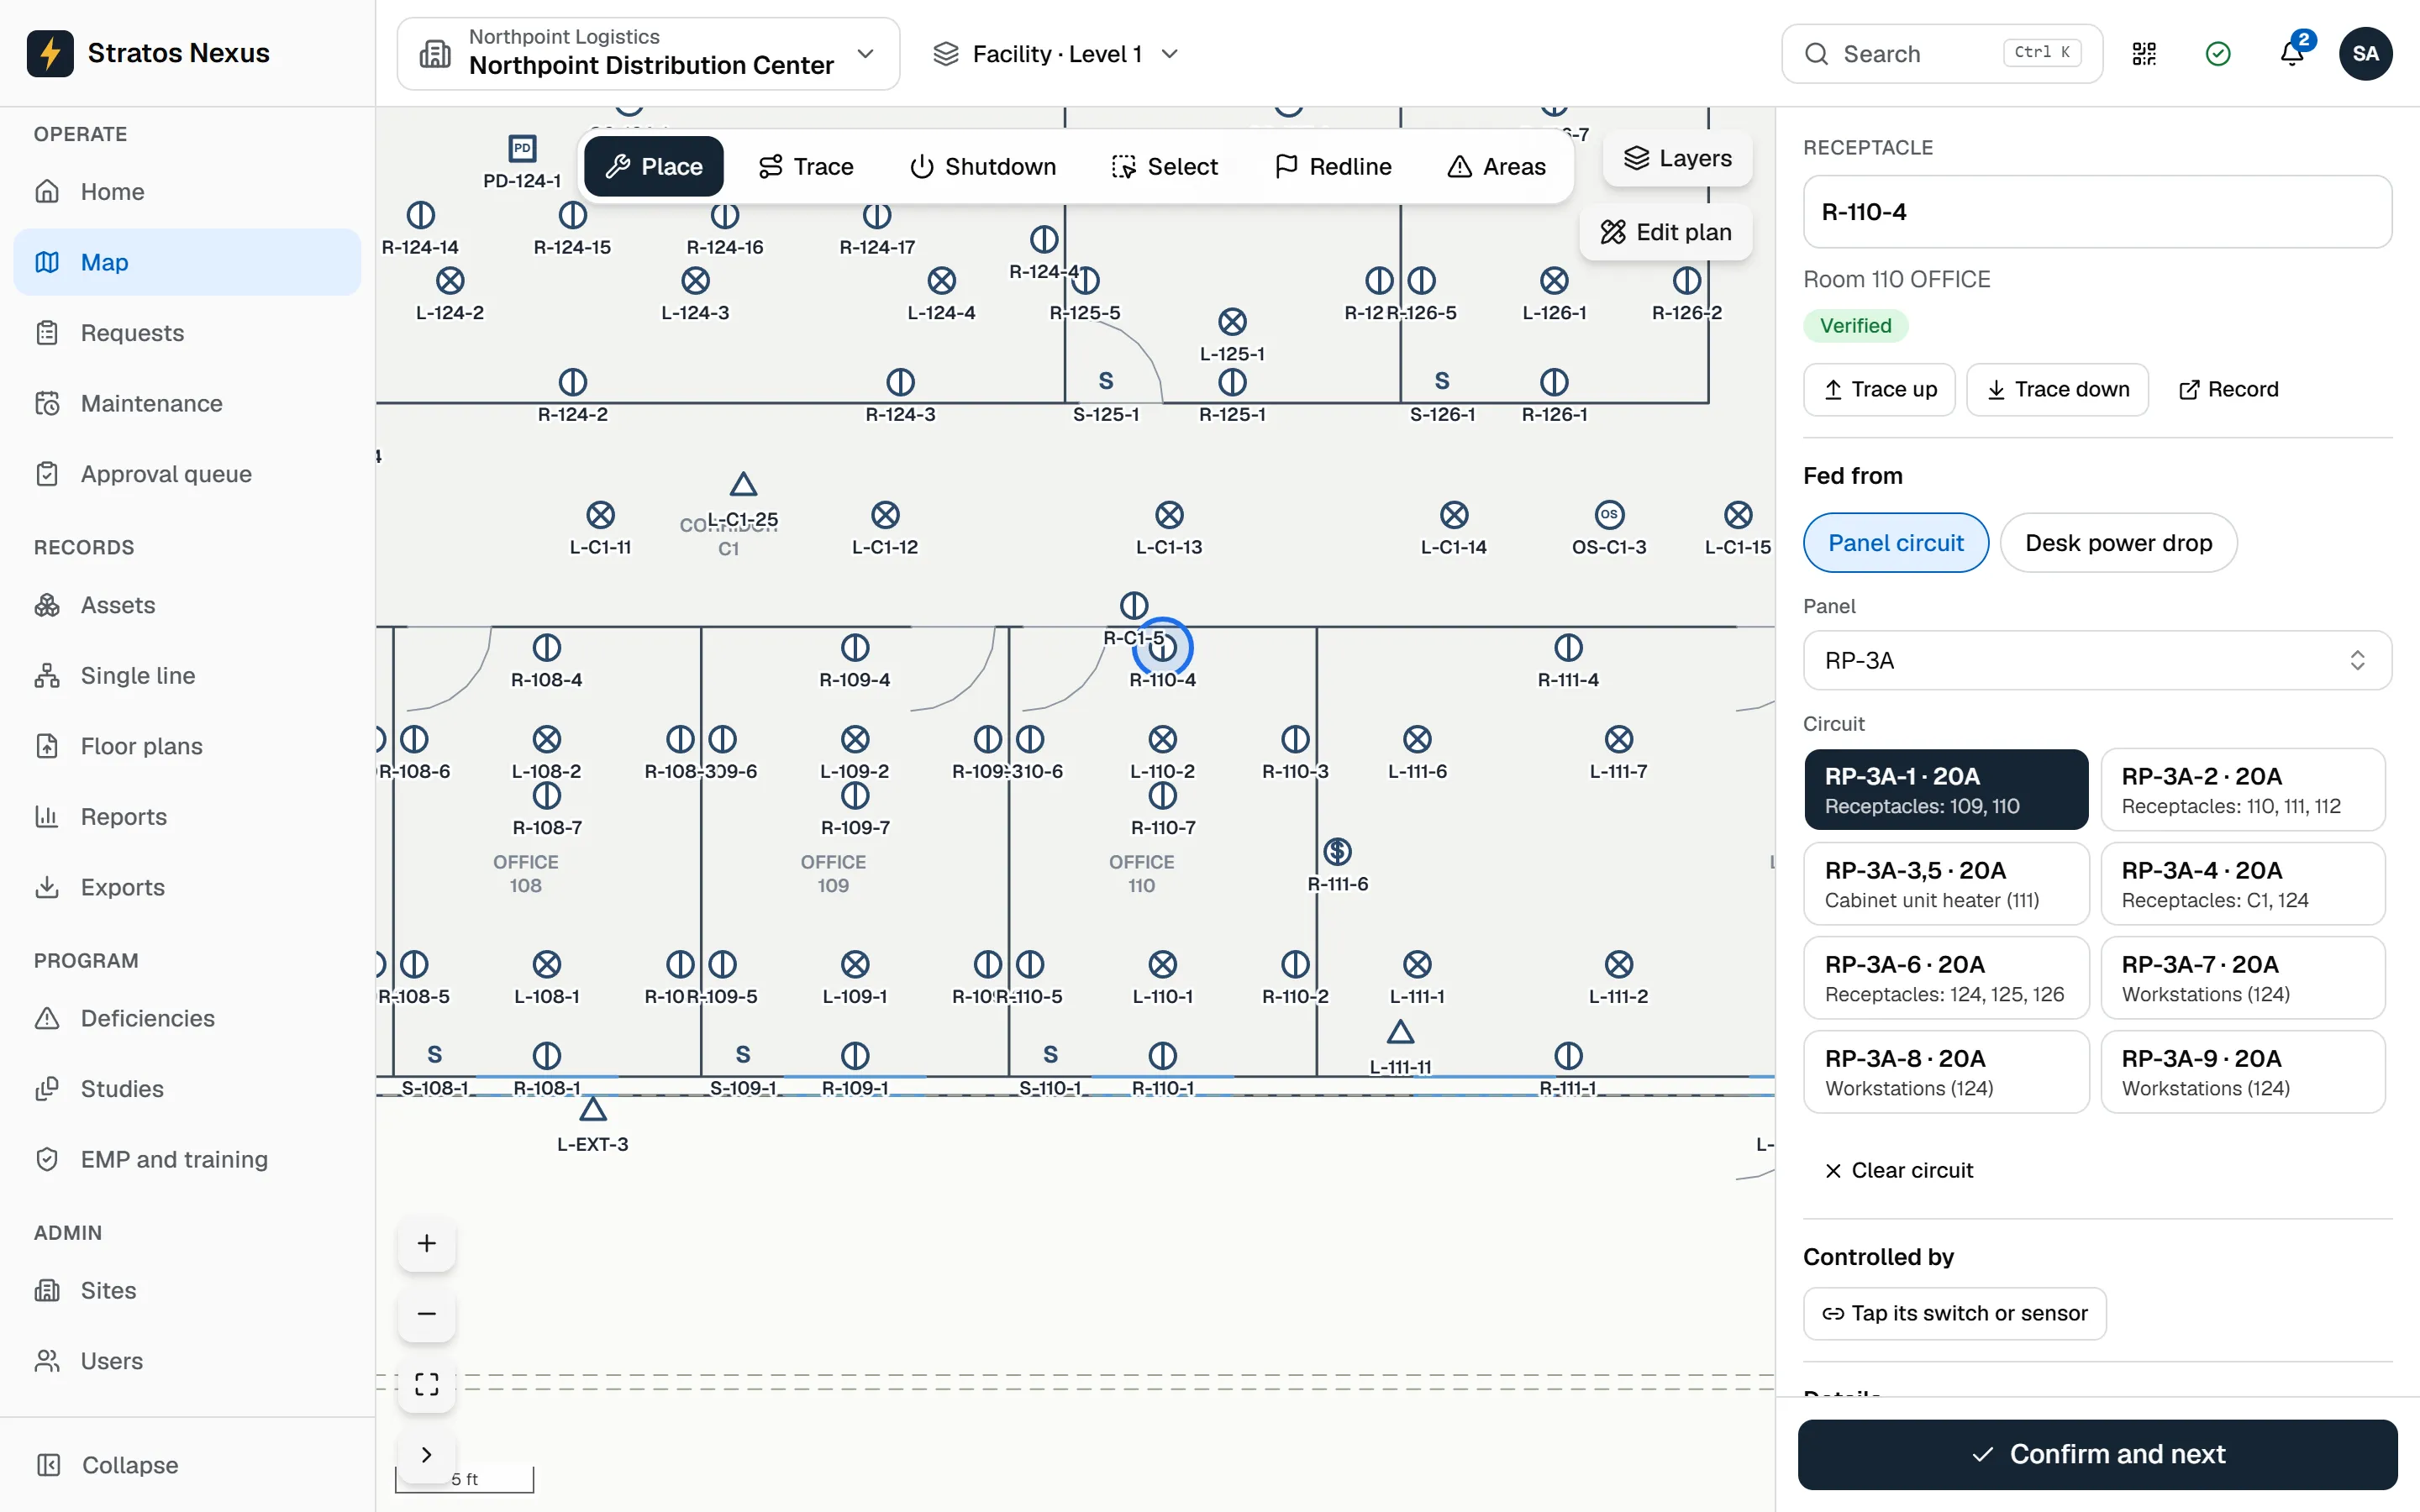Zoom in on the map with plus button
The height and width of the screenshot is (1512, 2420).
pyautogui.click(x=427, y=1243)
